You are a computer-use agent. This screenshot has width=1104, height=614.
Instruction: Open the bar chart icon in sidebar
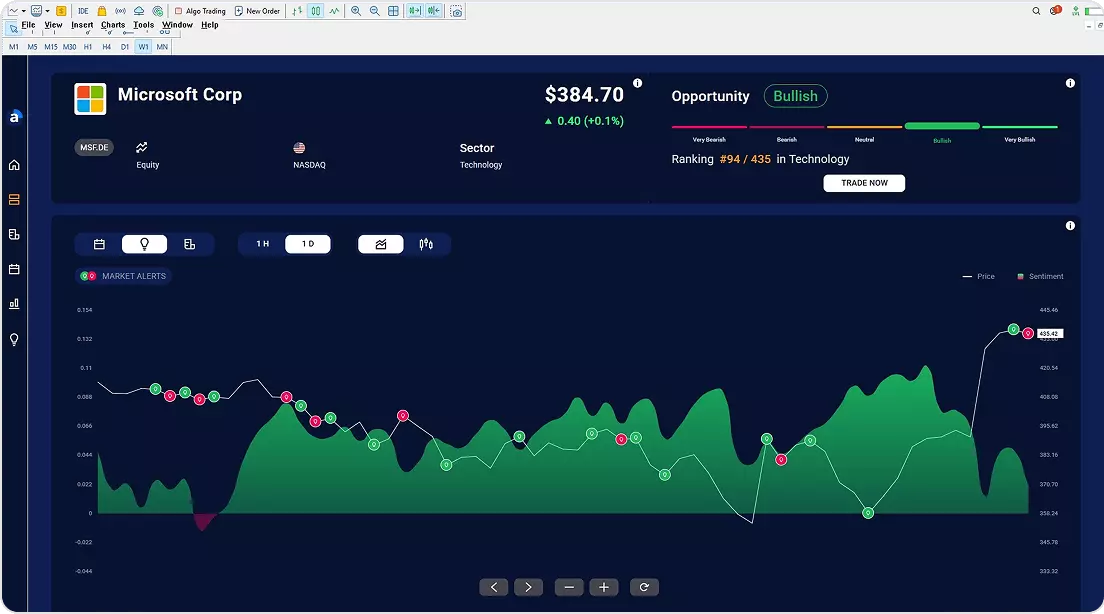[x=14, y=304]
